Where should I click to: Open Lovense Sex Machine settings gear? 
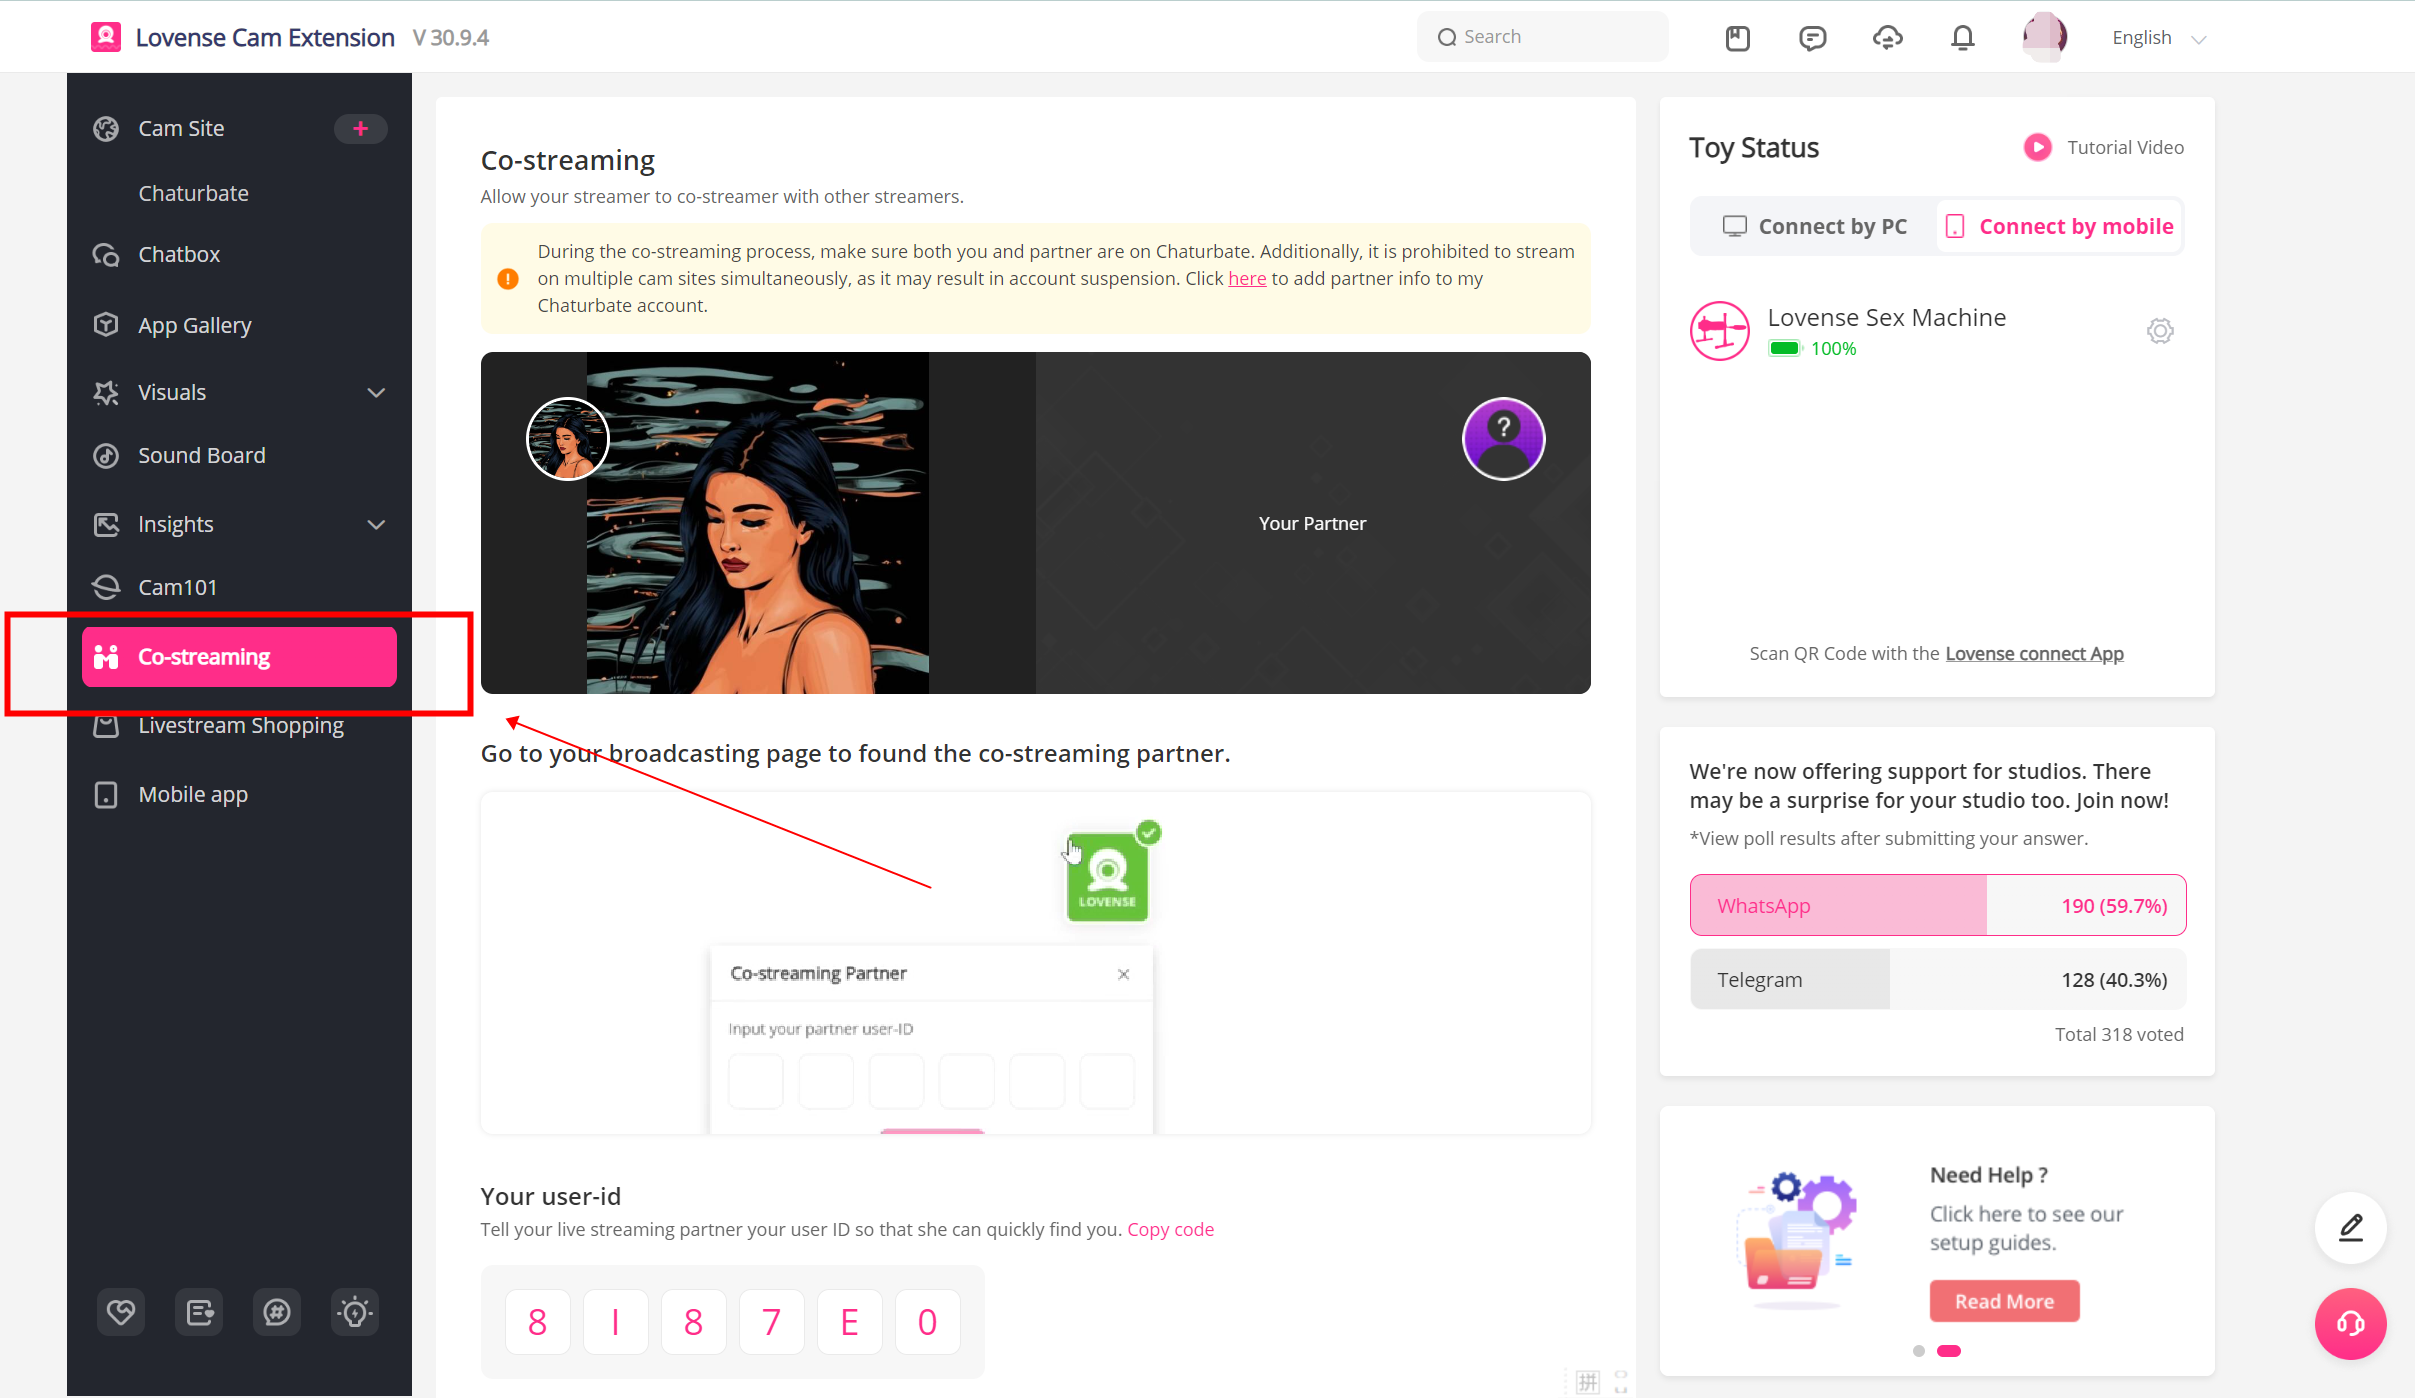click(2160, 331)
